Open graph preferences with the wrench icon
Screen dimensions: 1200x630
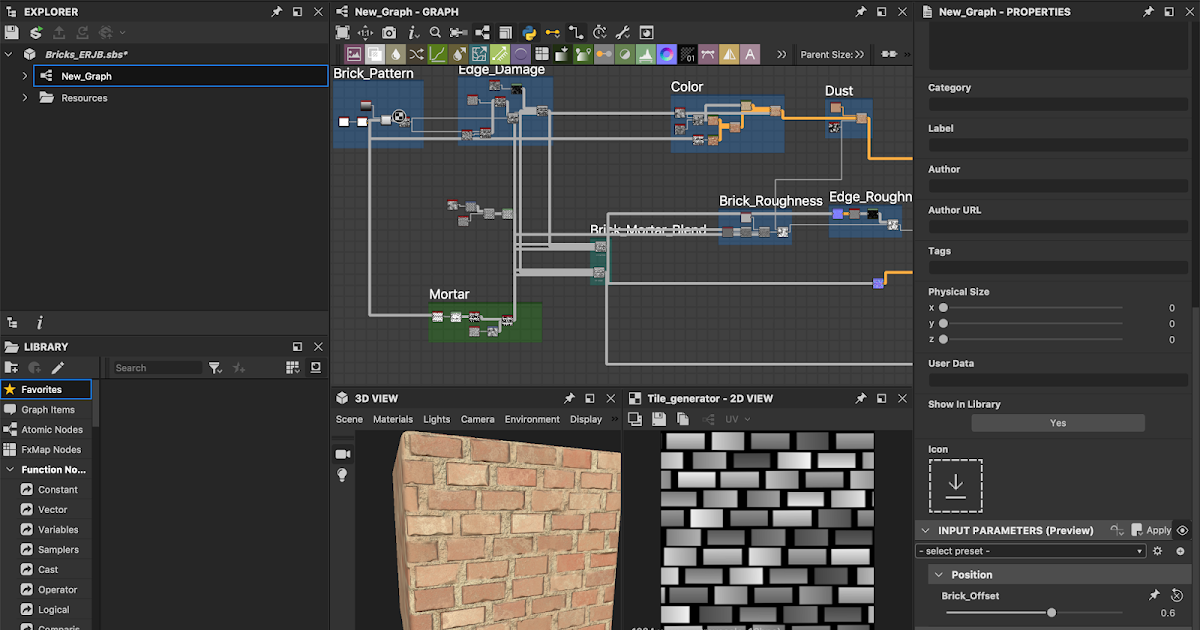pyautogui.click(x=622, y=32)
